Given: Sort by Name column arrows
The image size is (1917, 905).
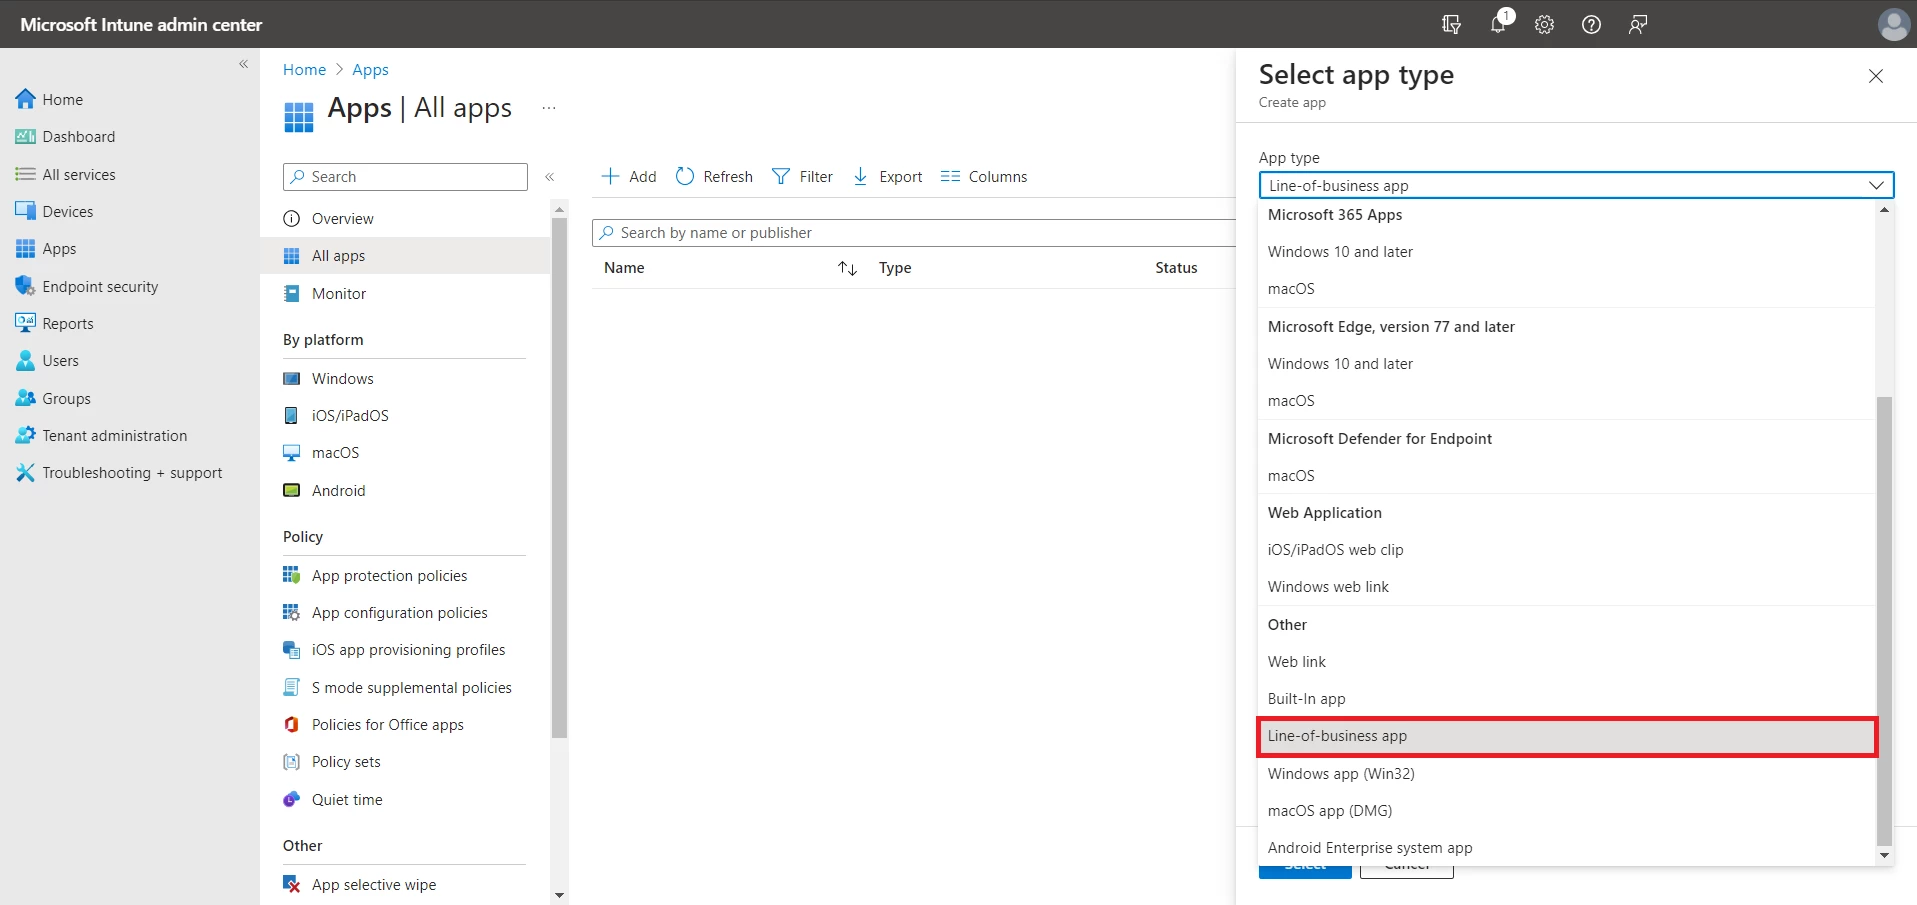Looking at the screenshot, I should [x=848, y=268].
